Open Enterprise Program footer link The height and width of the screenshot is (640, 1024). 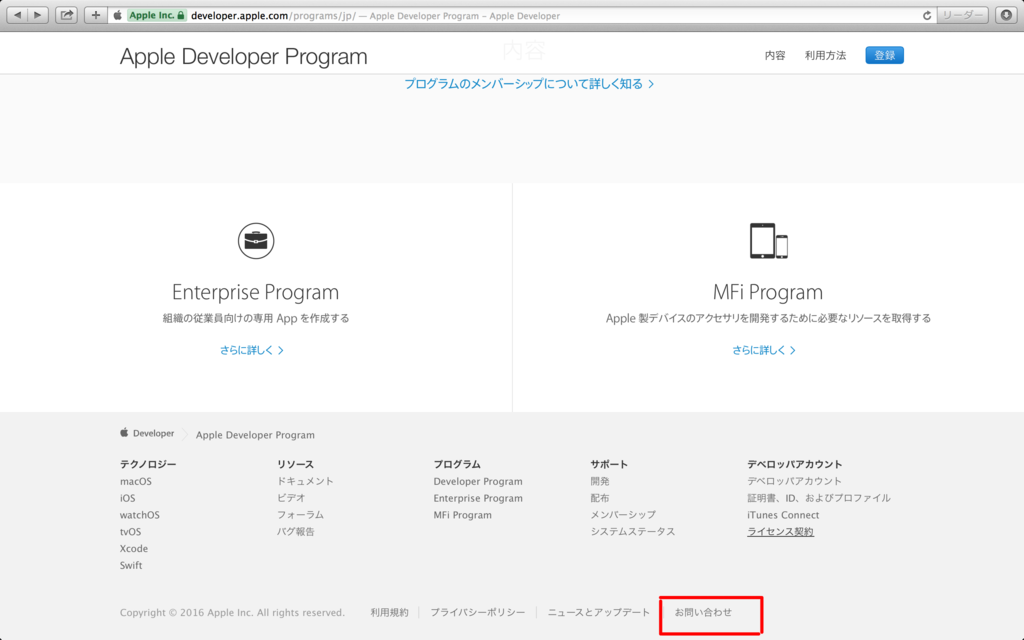point(478,498)
